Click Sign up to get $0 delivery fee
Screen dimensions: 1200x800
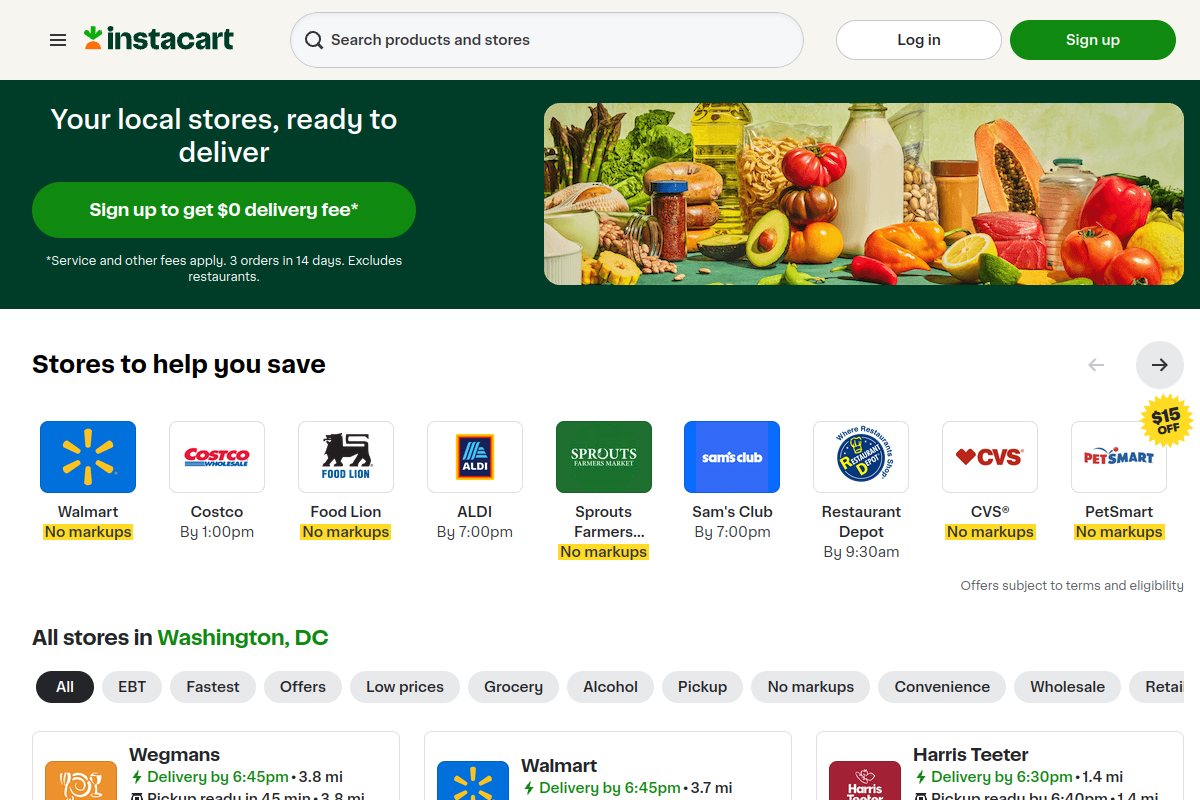[x=224, y=210]
